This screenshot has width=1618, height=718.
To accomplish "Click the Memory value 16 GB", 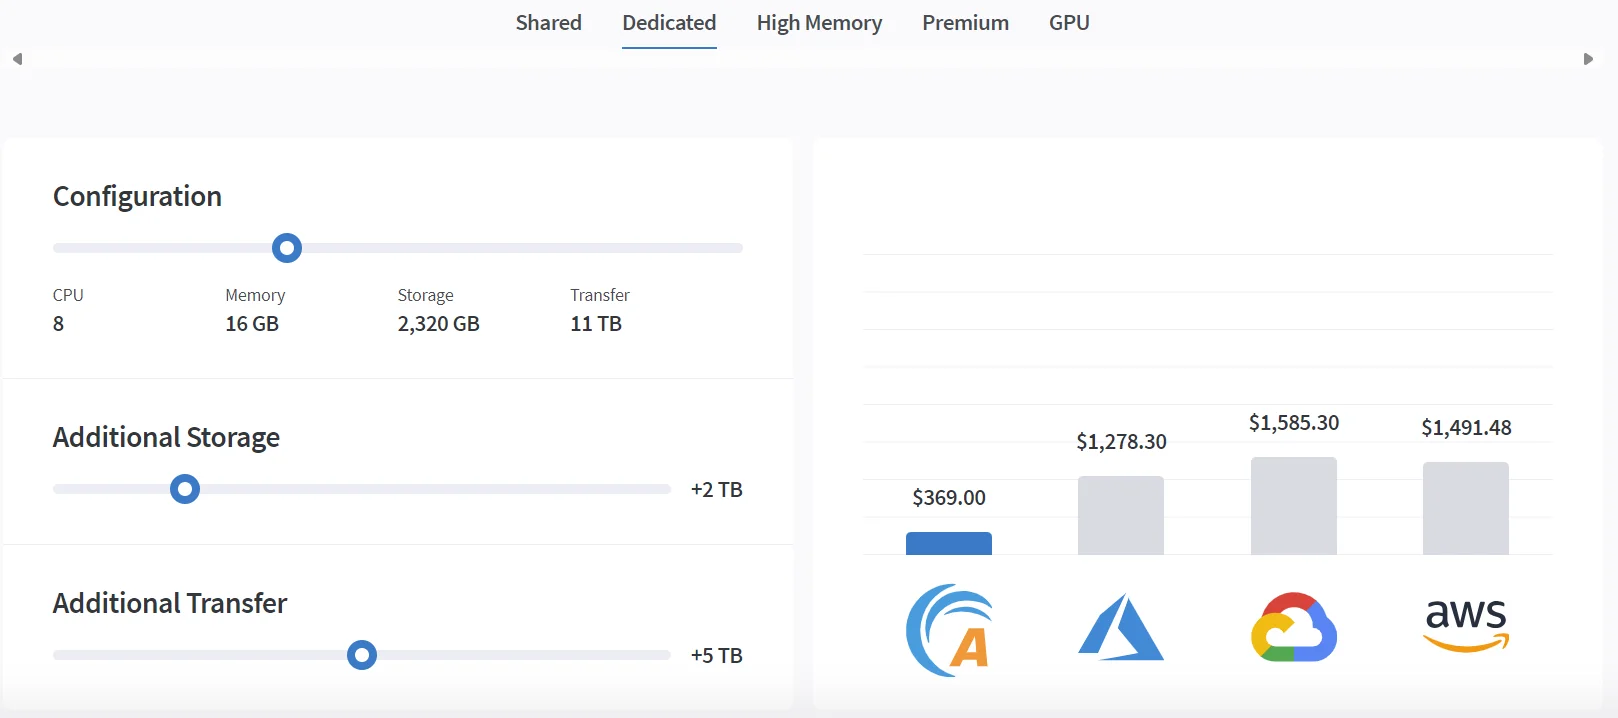I will click(252, 324).
